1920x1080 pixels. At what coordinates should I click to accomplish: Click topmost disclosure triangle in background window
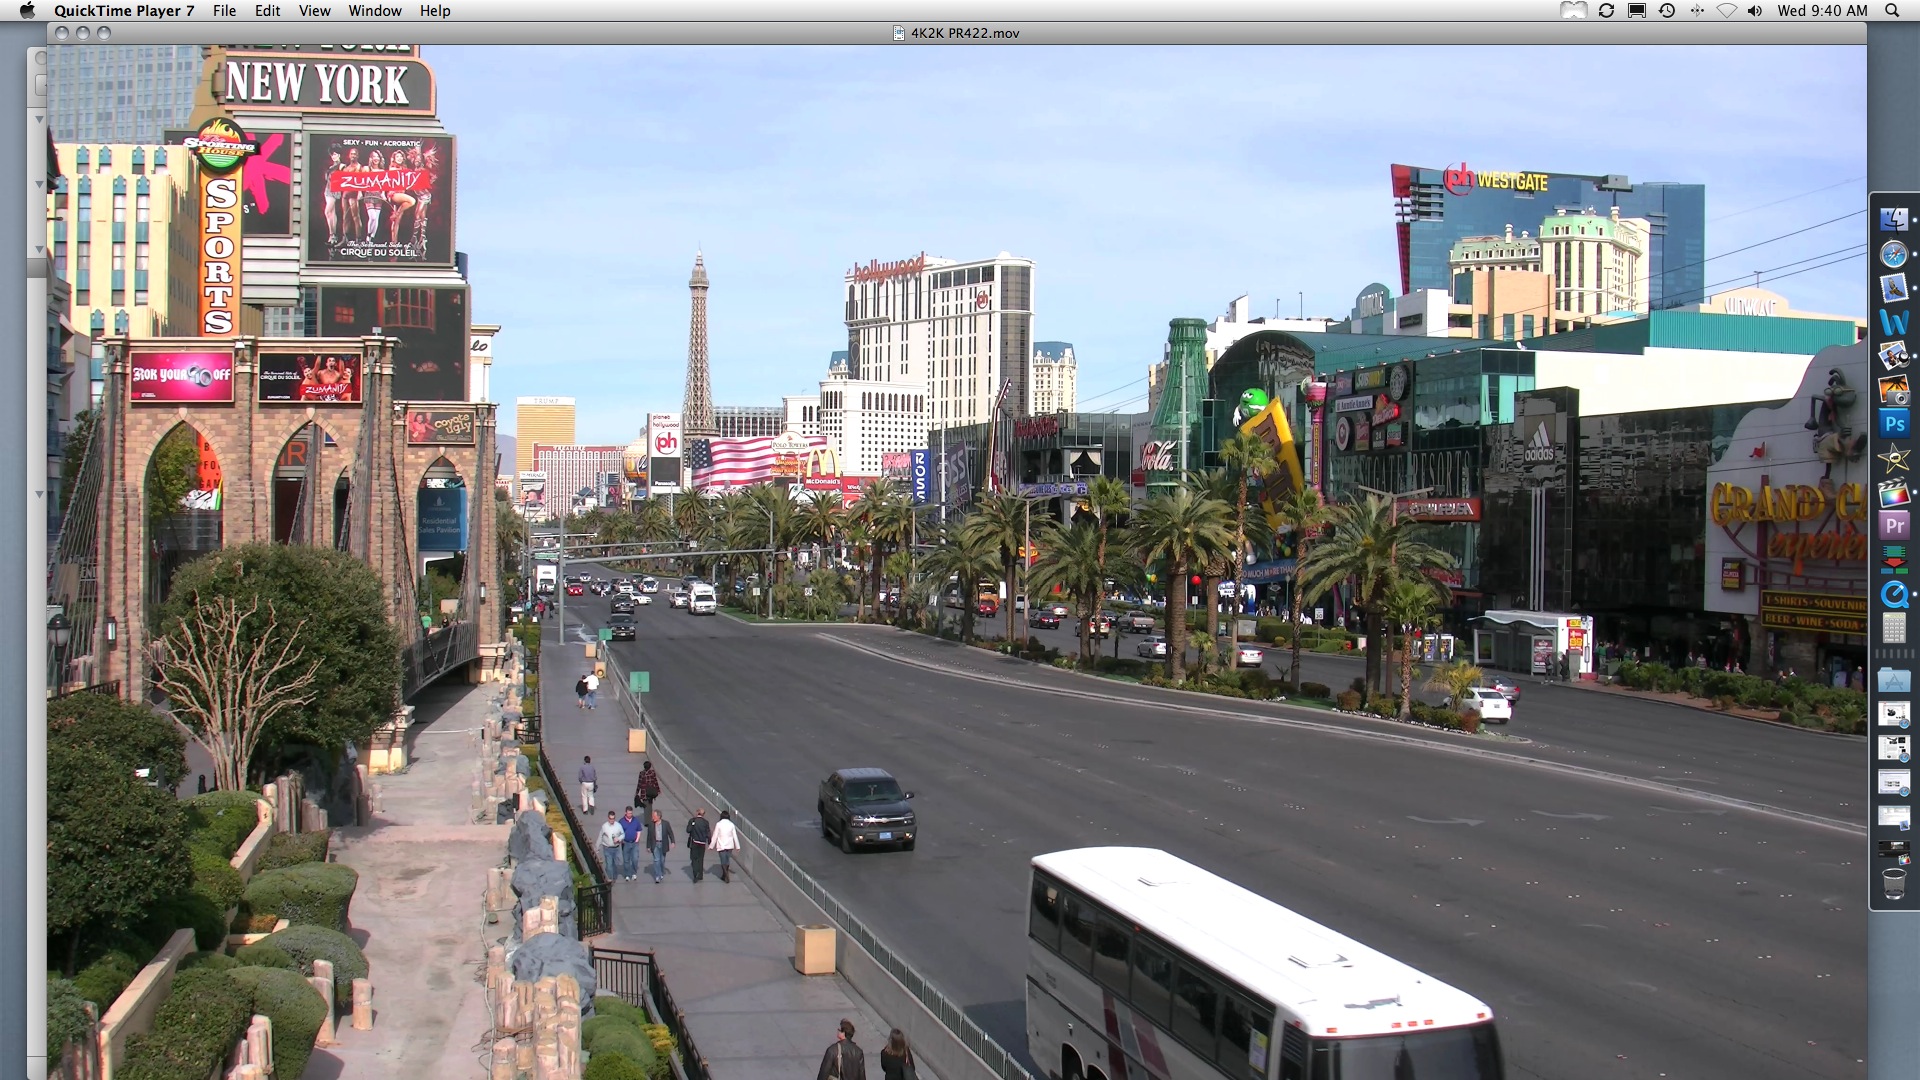coord(40,119)
